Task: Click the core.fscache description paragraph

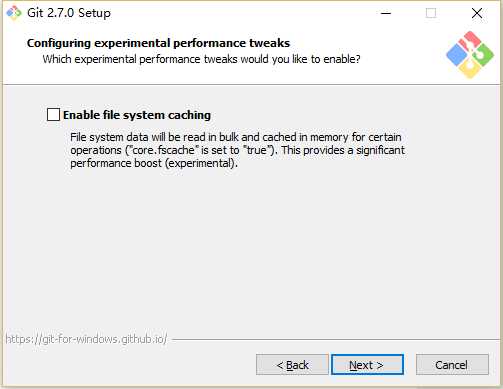Action: [237, 150]
